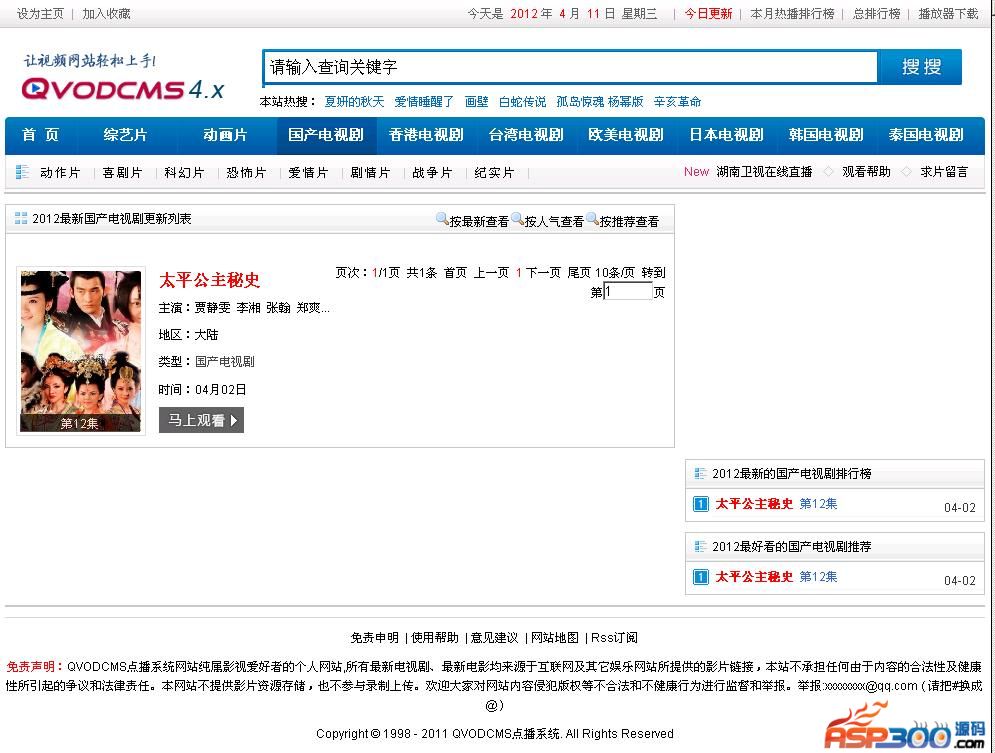This screenshot has width=995, height=753.
Task: Open 湖南卫视在线直播 link
Action: coord(765,172)
